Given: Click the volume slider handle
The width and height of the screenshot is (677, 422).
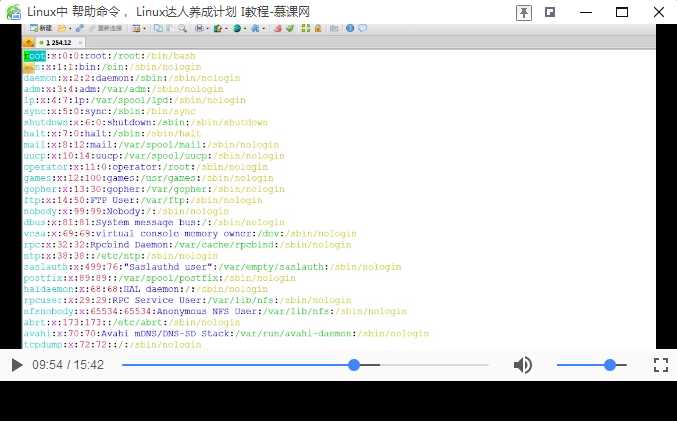Looking at the screenshot, I should pyautogui.click(x=610, y=365).
